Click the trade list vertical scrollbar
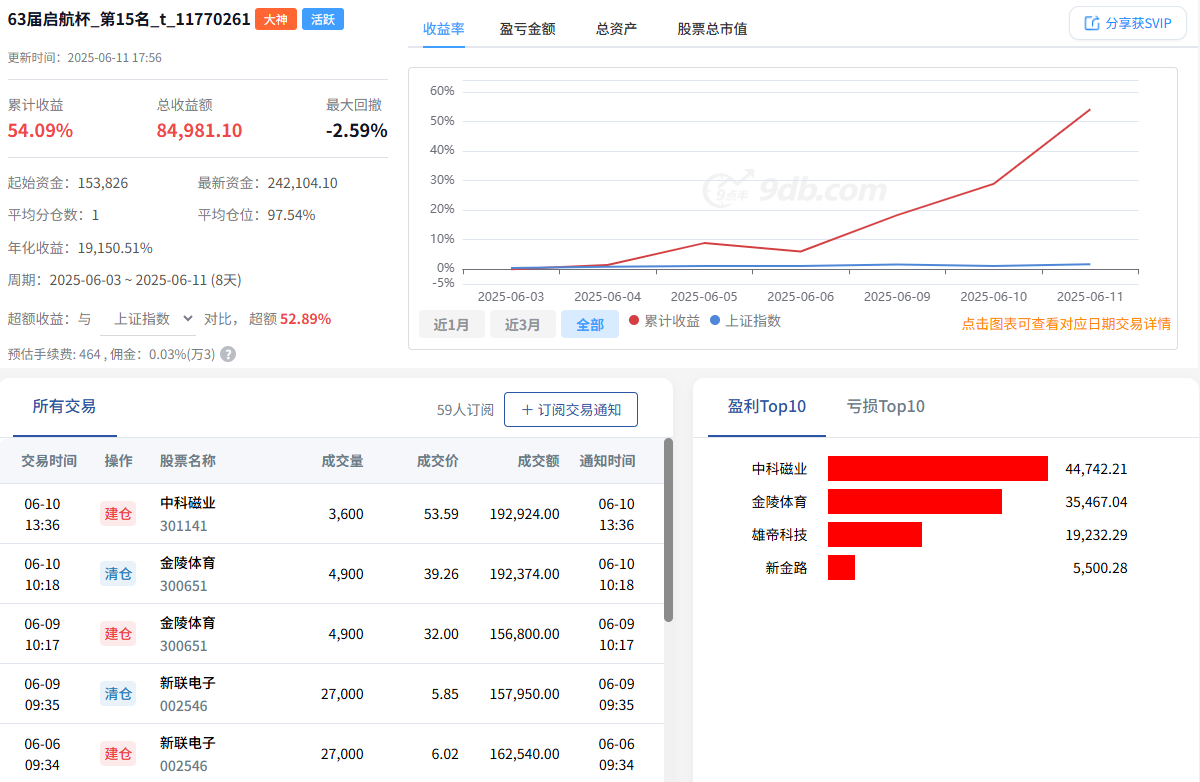Viewport: 1200px width, 782px height. (x=668, y=530)
